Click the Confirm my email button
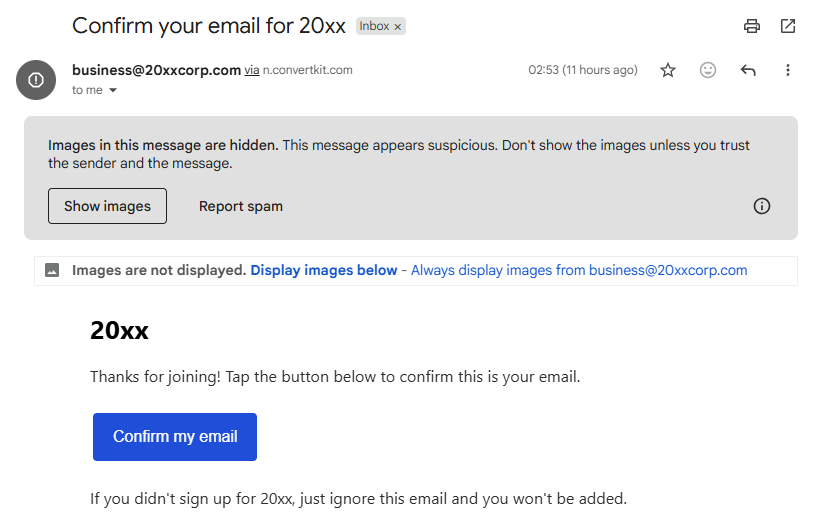 [175, 437]
